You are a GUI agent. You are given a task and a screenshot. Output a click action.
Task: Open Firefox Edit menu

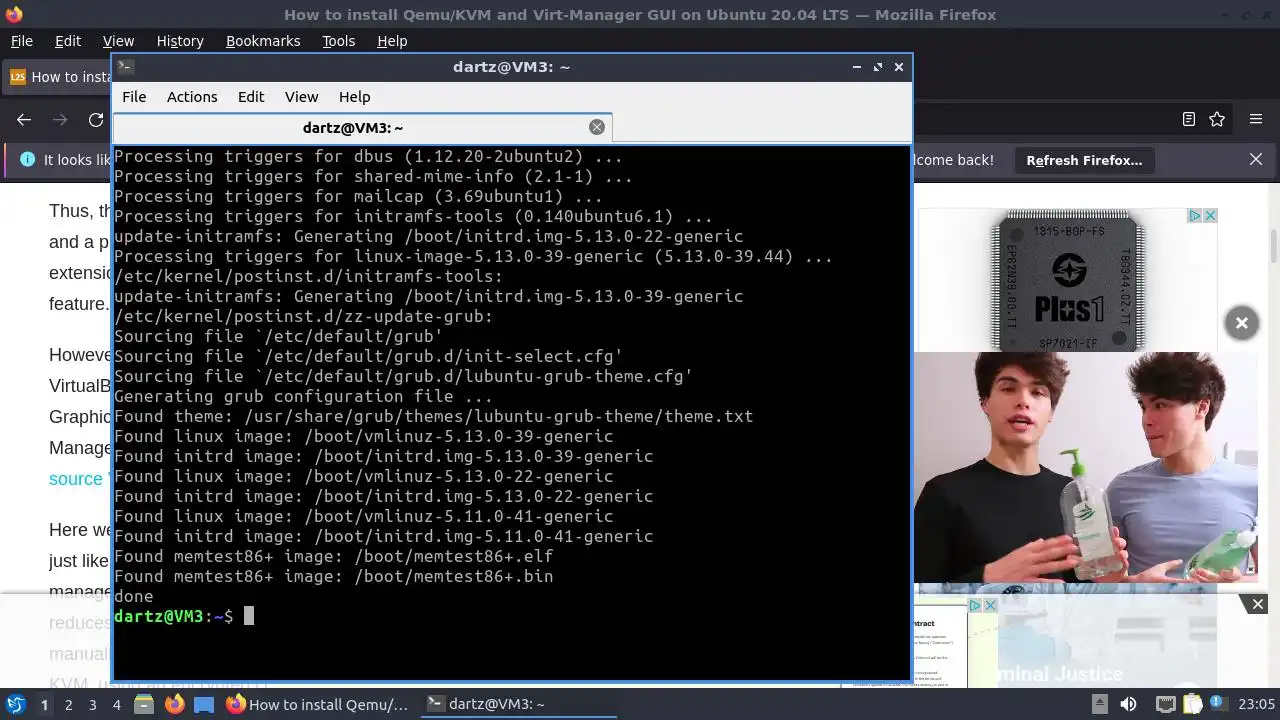click(68, 41)
